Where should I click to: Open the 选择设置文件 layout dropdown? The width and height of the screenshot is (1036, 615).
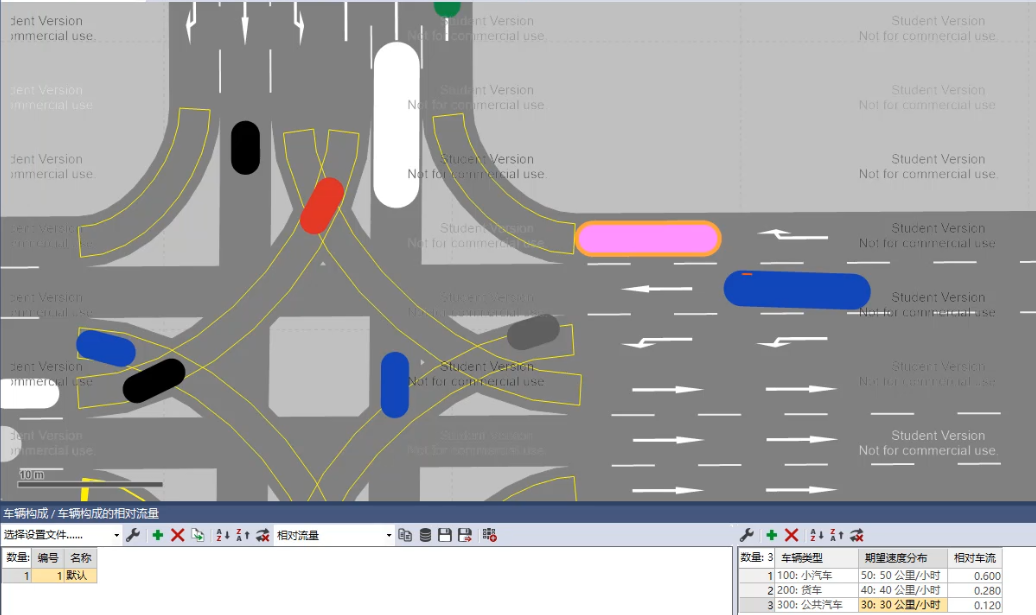(61, 535)
